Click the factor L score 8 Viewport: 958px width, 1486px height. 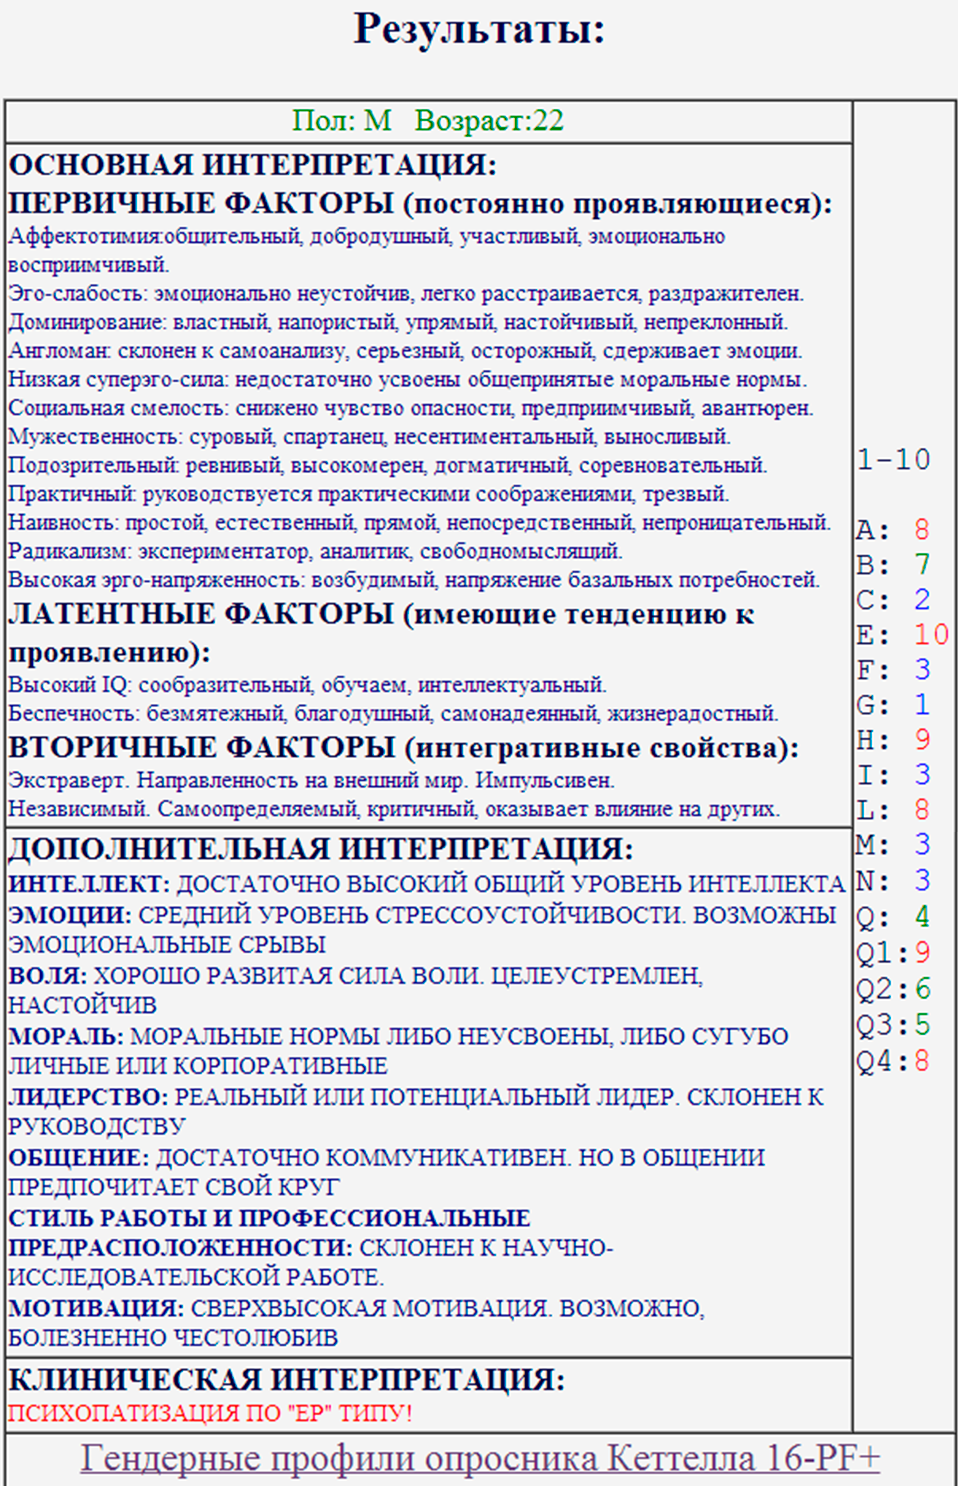coord(922,810)
